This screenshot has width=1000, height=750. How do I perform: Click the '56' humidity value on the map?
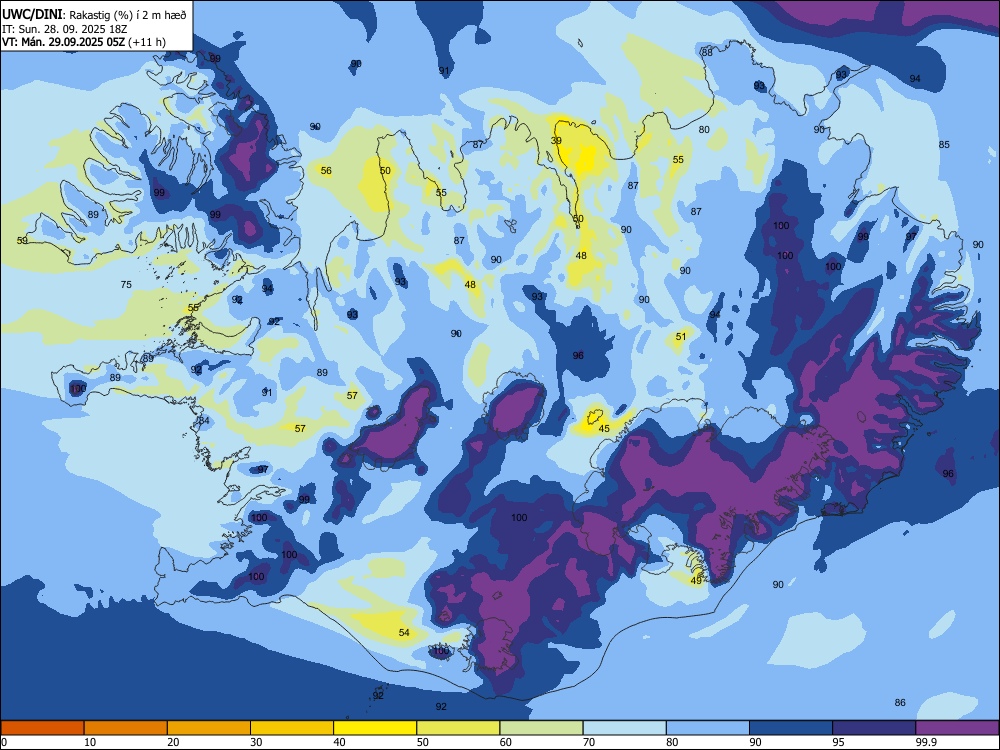[x=326, y=170]
